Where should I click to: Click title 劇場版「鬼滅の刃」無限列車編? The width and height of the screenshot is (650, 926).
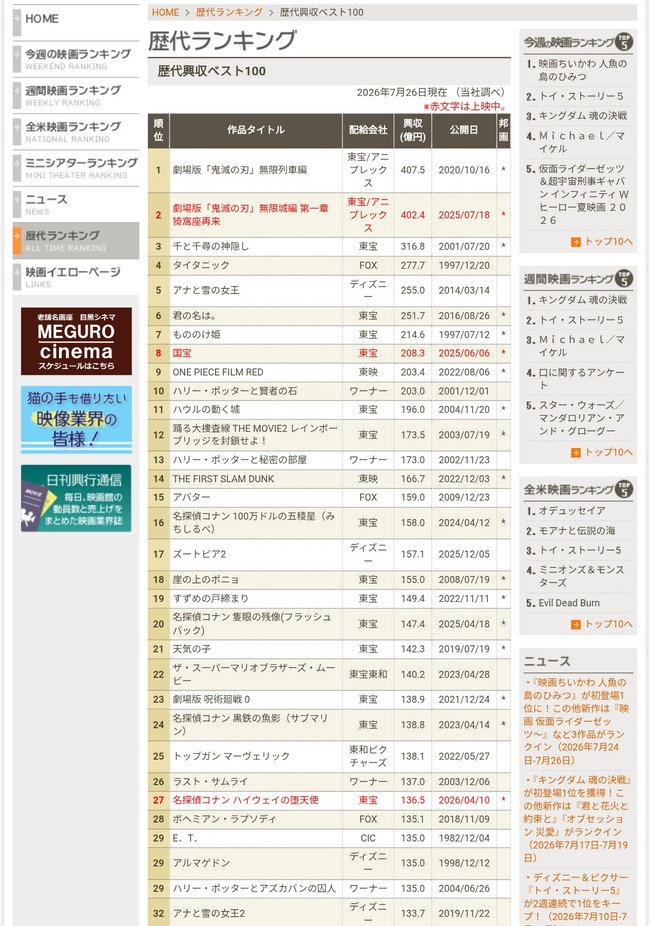[x=240, y=170]
